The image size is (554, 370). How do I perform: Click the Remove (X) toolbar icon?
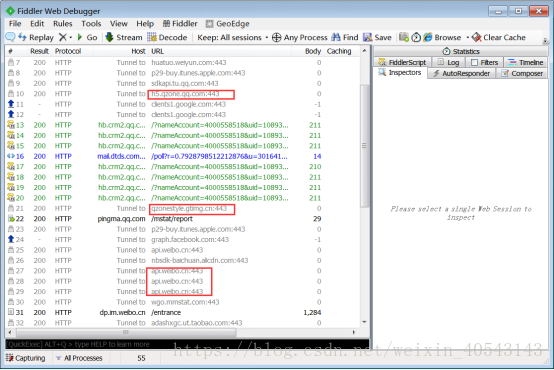click(x=63, y=37)
